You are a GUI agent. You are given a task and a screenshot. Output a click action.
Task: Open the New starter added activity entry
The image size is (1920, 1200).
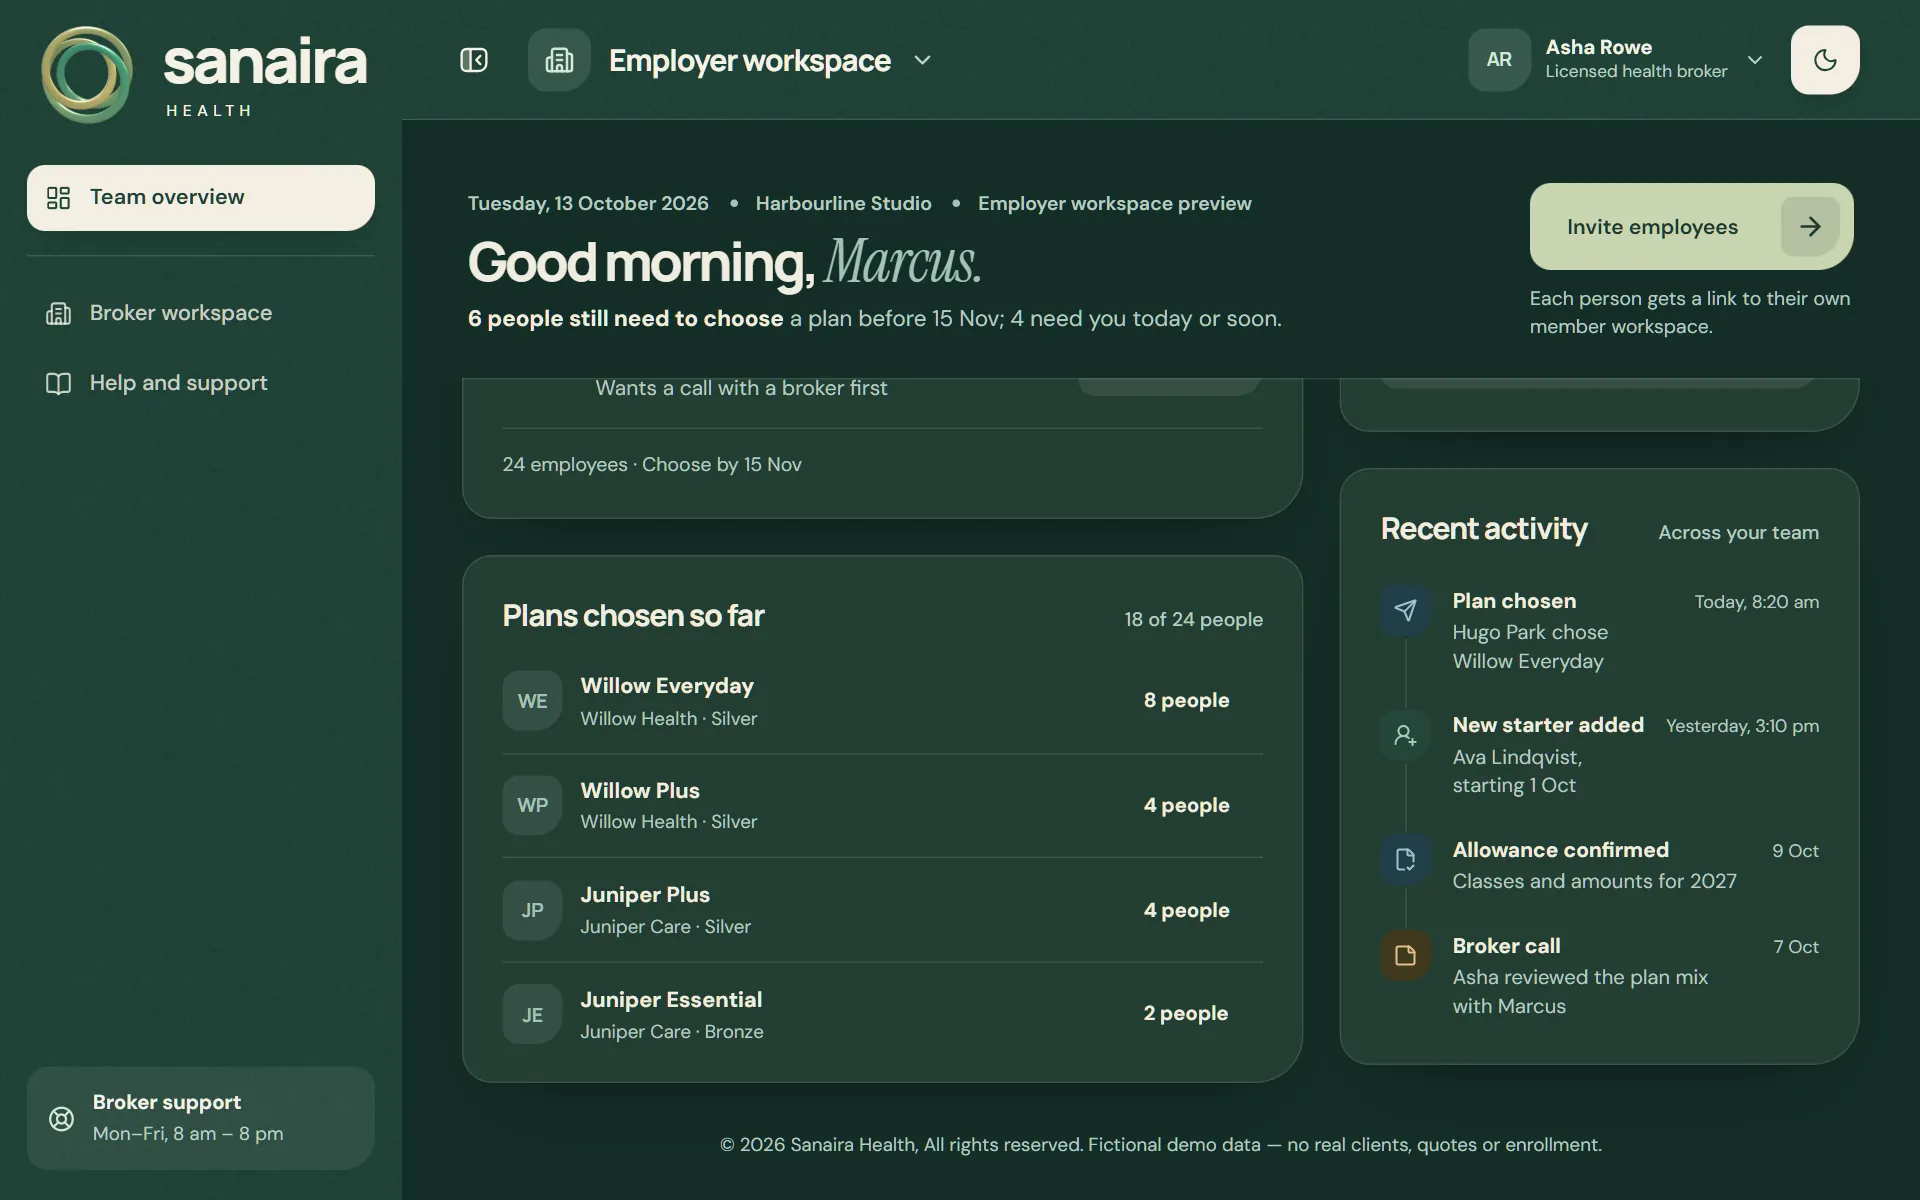1600,755
